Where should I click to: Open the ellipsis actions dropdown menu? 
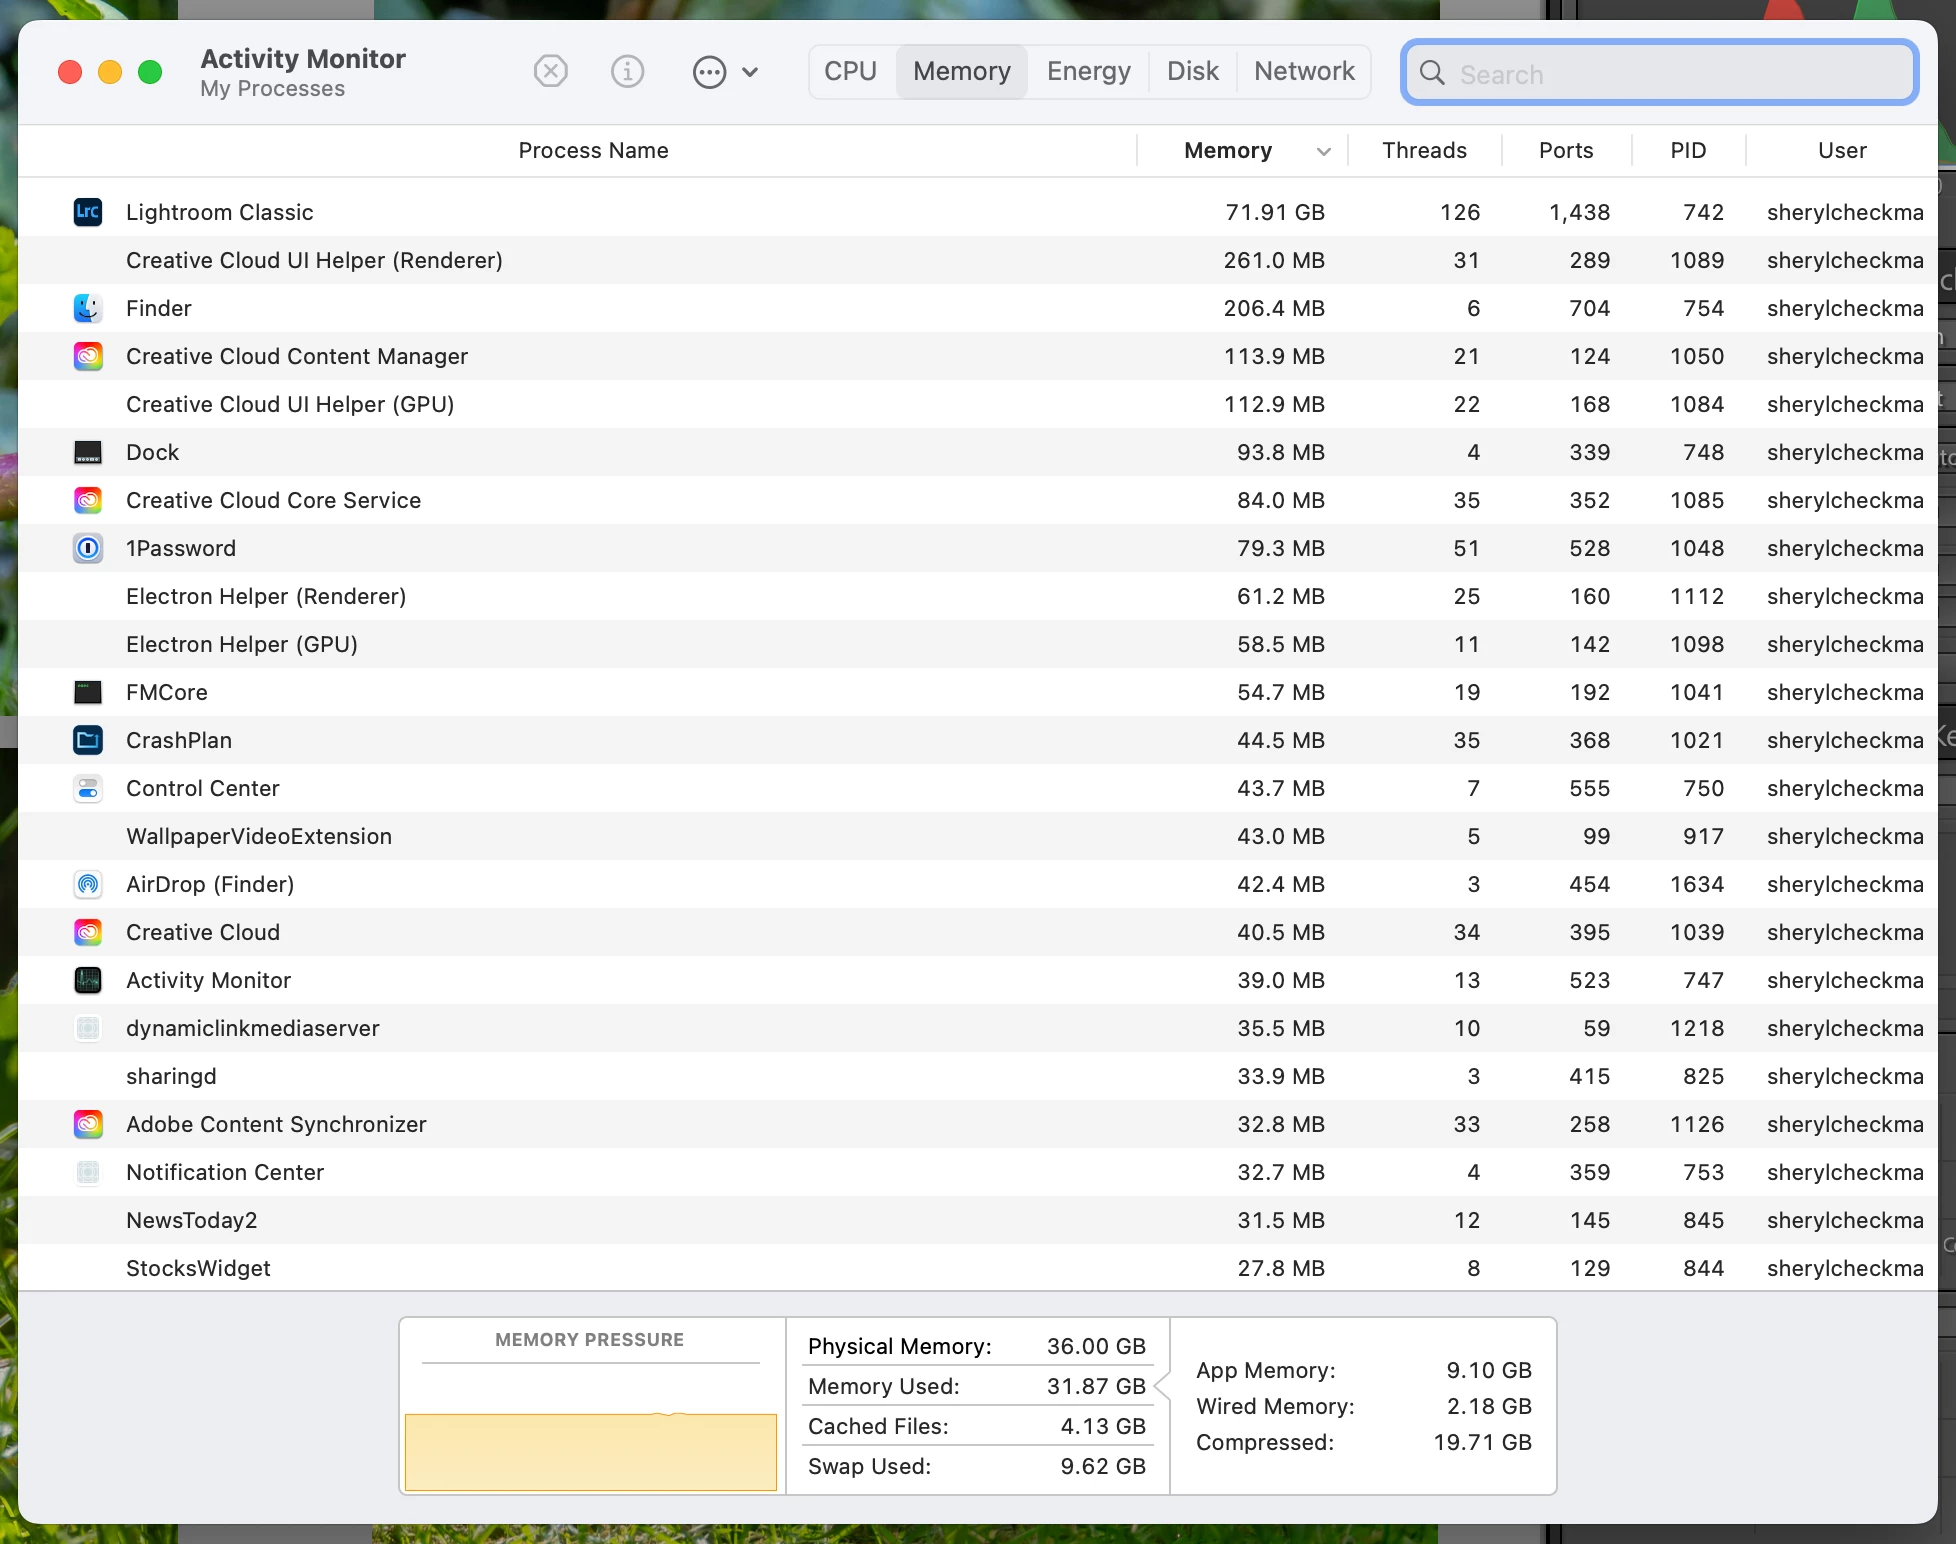(709, 72)
